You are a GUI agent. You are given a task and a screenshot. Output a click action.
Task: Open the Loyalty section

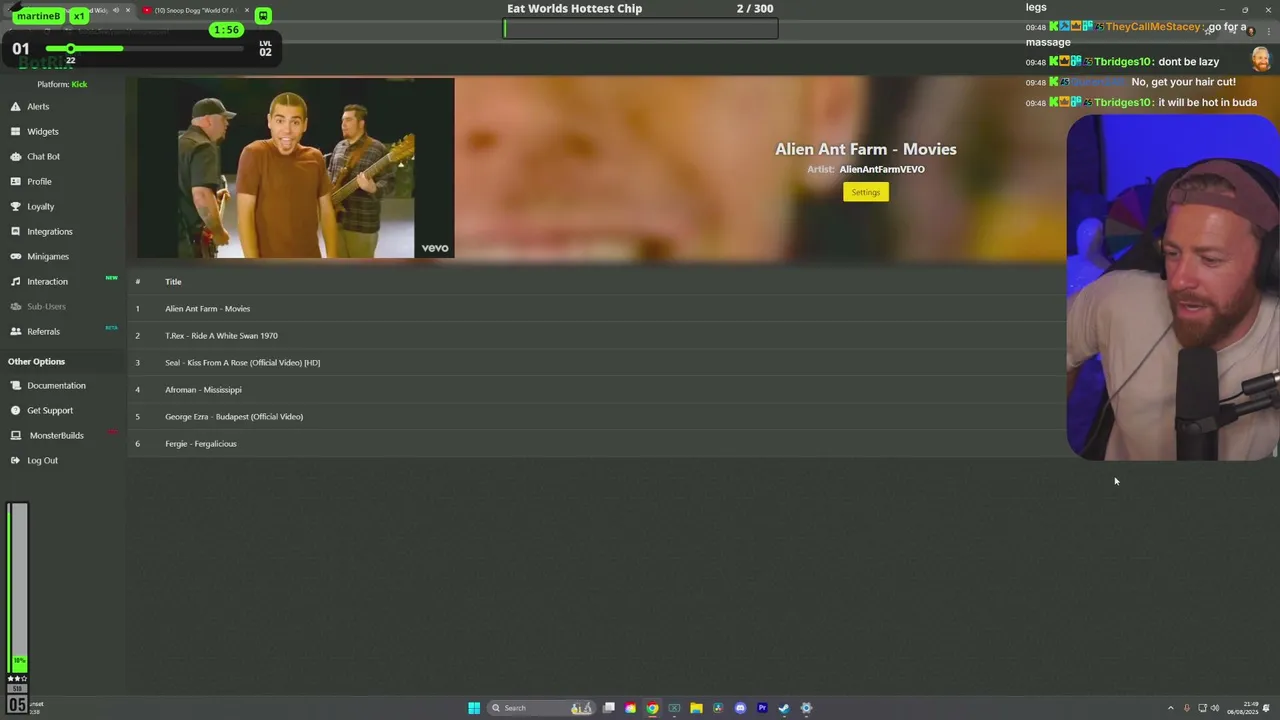pos(40,206)
